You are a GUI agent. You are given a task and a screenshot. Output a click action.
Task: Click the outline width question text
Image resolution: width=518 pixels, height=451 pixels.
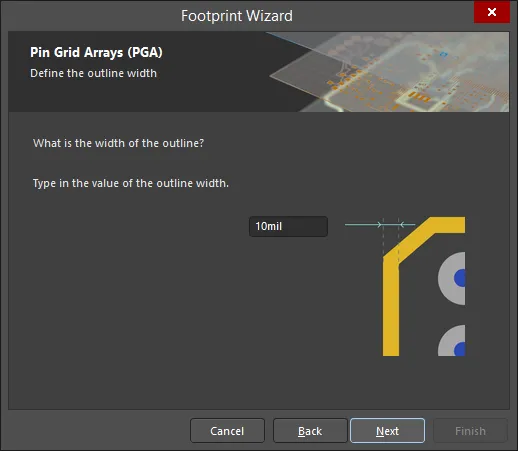118,143
